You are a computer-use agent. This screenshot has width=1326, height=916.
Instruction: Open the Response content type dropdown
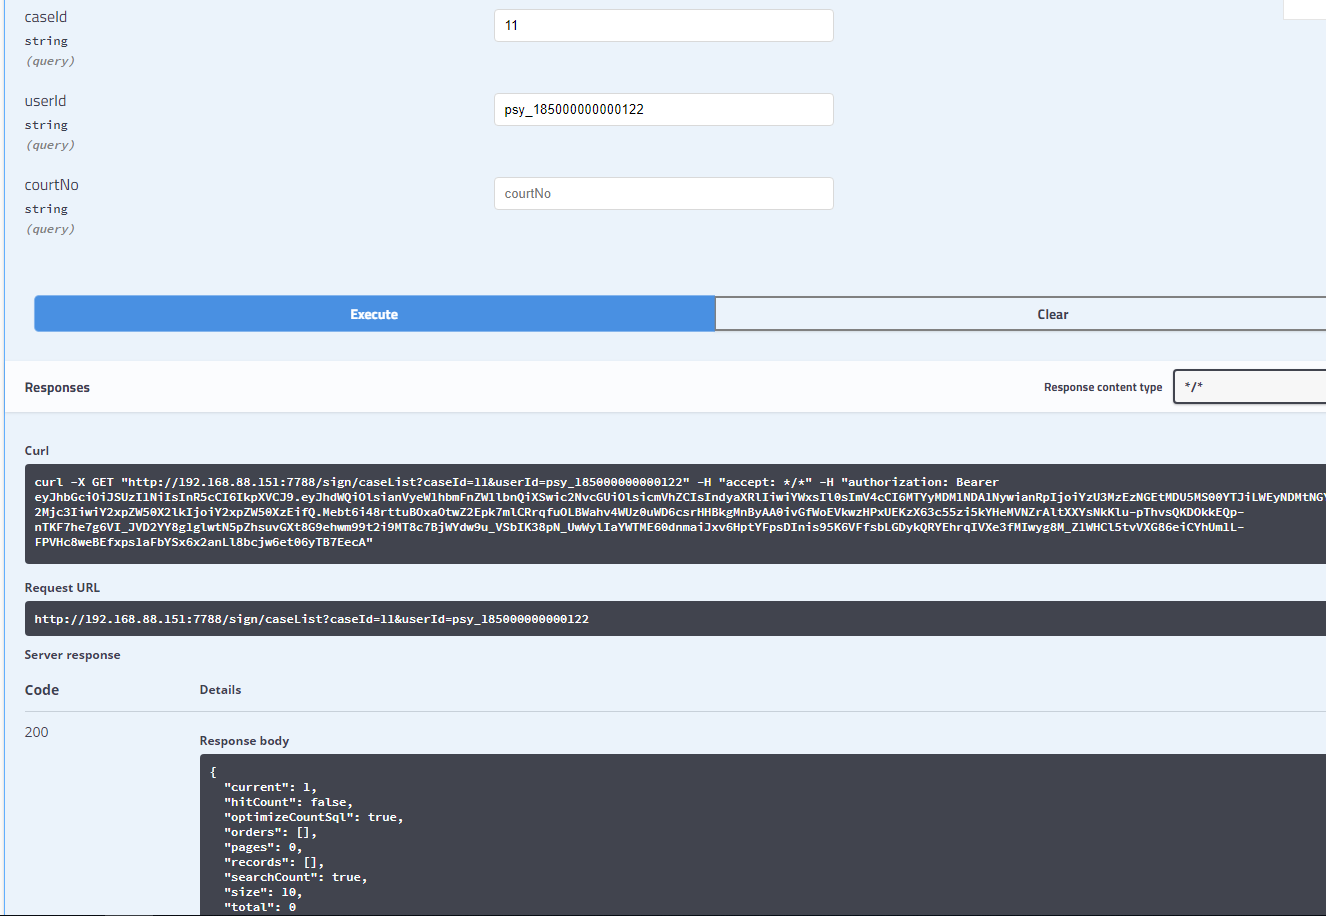pos(1249,387)
